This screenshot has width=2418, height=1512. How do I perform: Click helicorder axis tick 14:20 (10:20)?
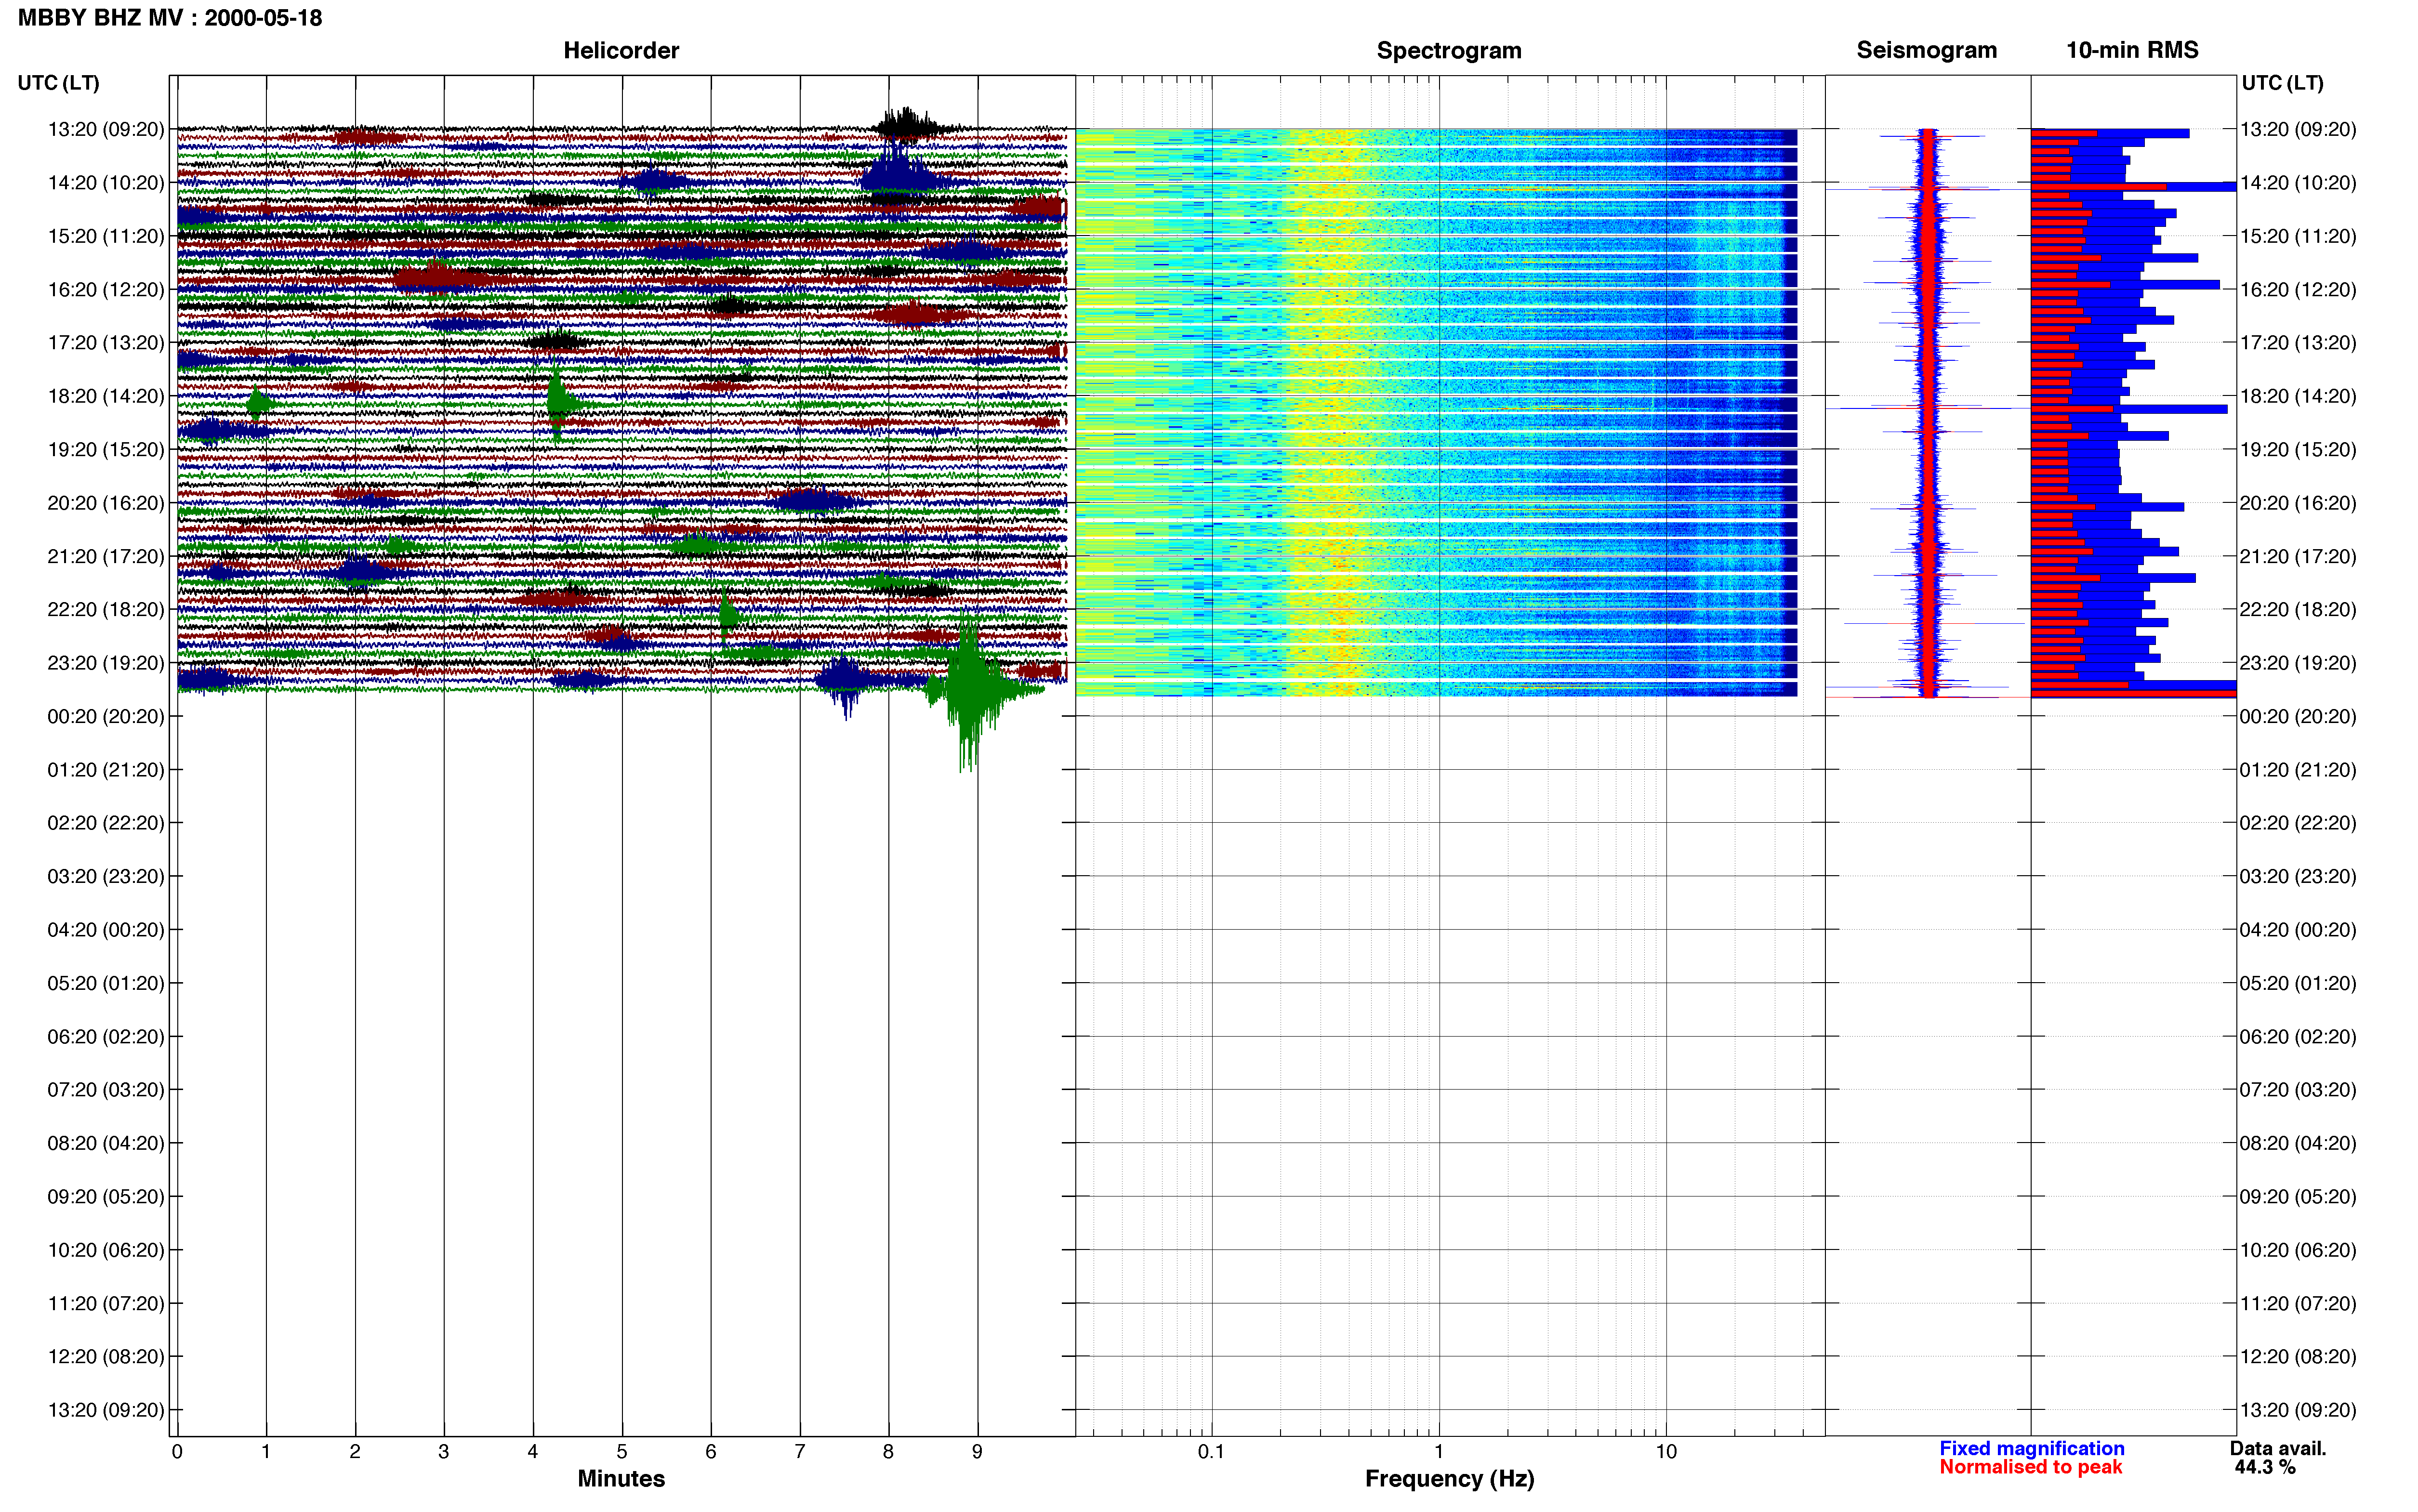pyautogui.click(x=106, y=183)
